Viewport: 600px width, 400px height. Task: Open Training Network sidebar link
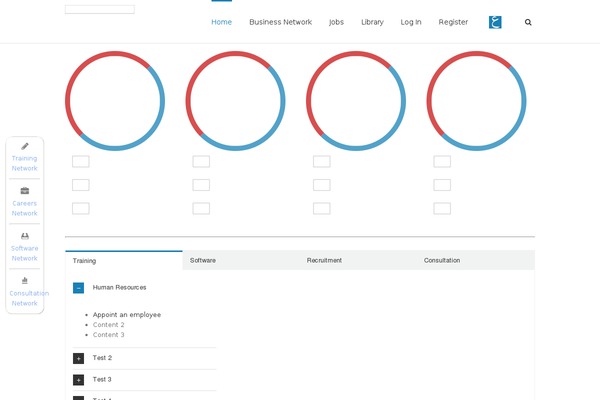[x=24, y=163]
